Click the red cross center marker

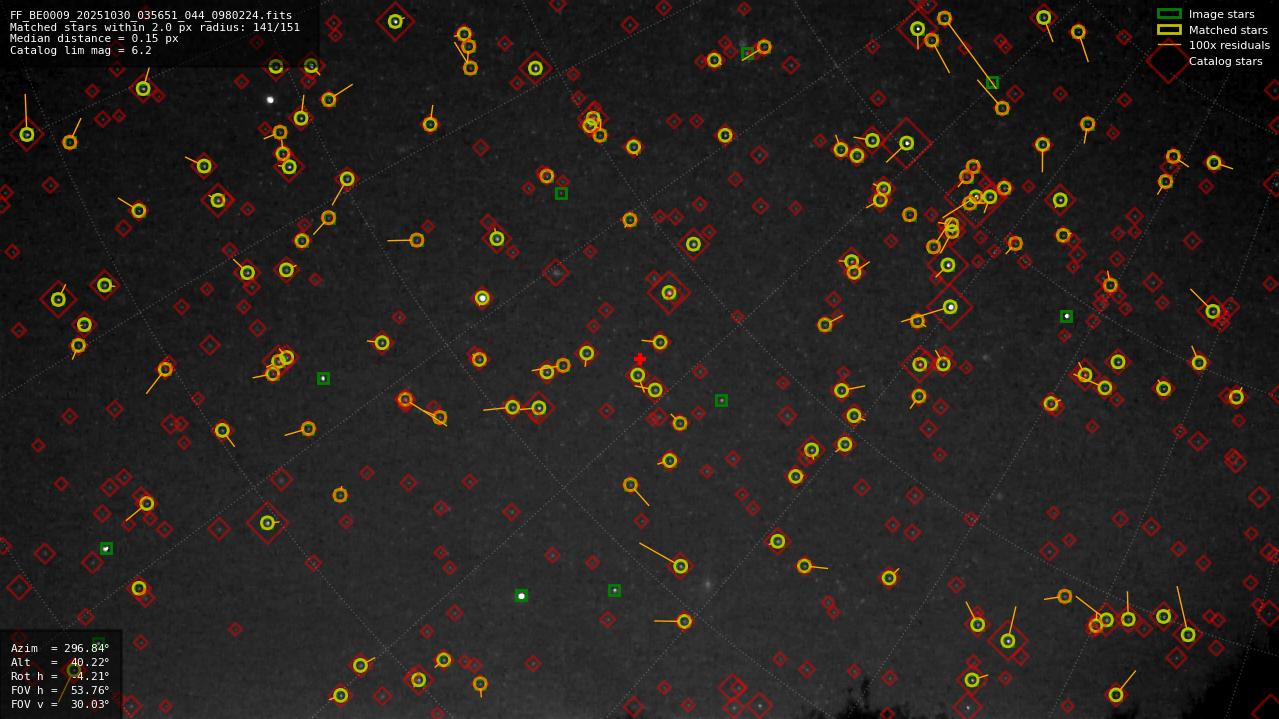[640, 359]
